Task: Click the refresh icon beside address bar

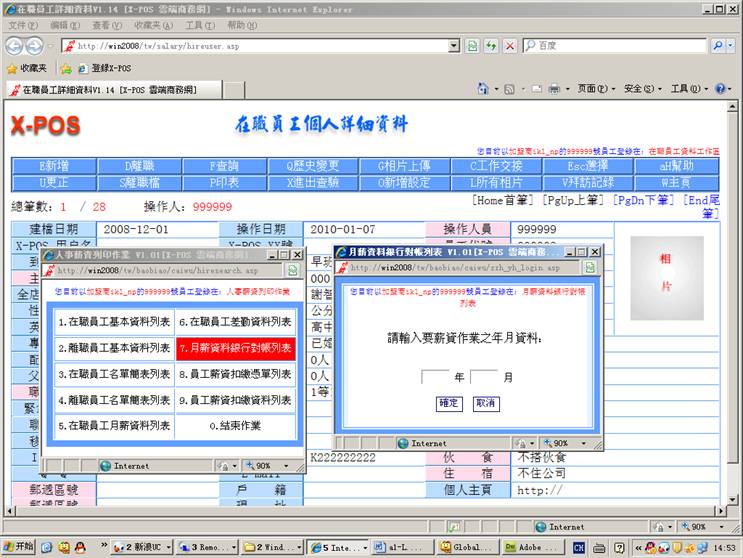Action: [x=491, y=46]
